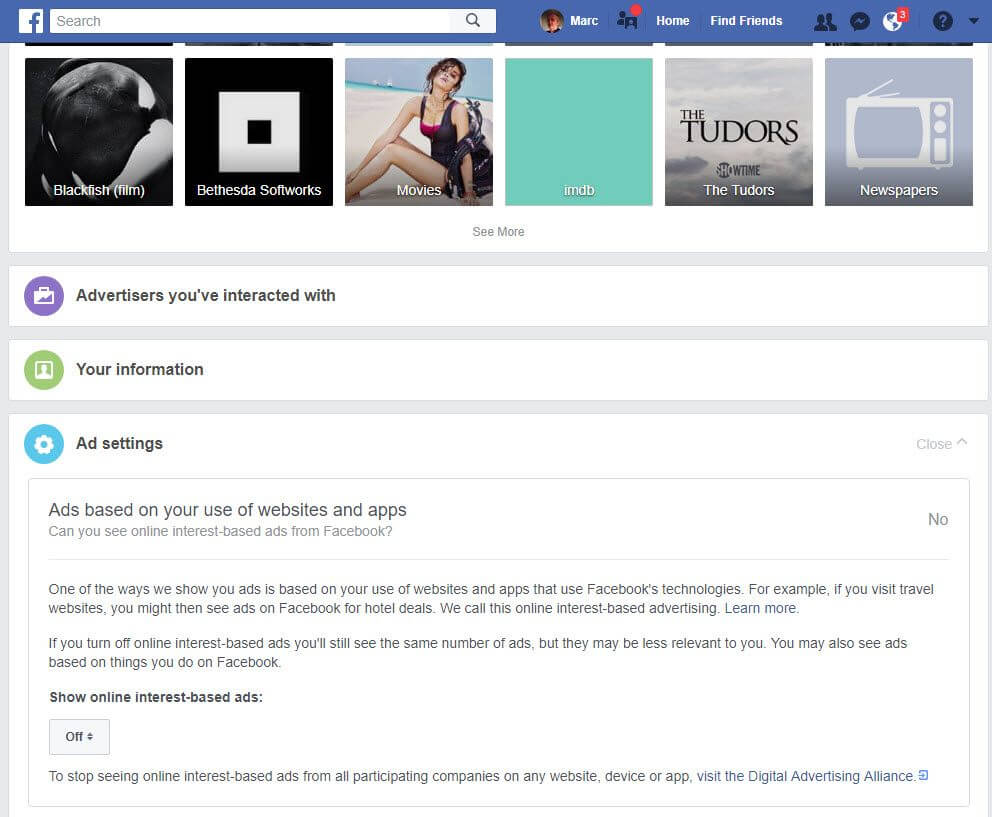The width and height of the screenshot is (992, 817).
Task: Click the No status for interest-based ads
Action: (x=938, y=520)
